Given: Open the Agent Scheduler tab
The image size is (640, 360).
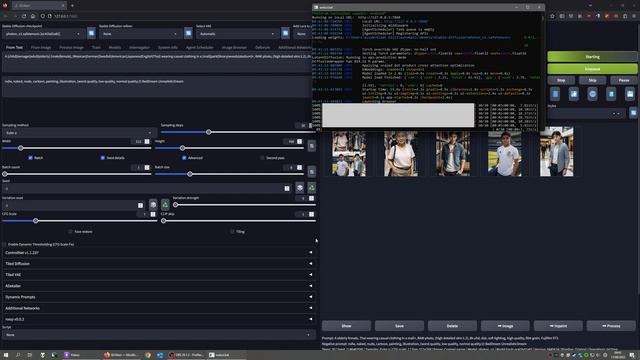Looking at the screenshot, I should click(x=199, y=47).
